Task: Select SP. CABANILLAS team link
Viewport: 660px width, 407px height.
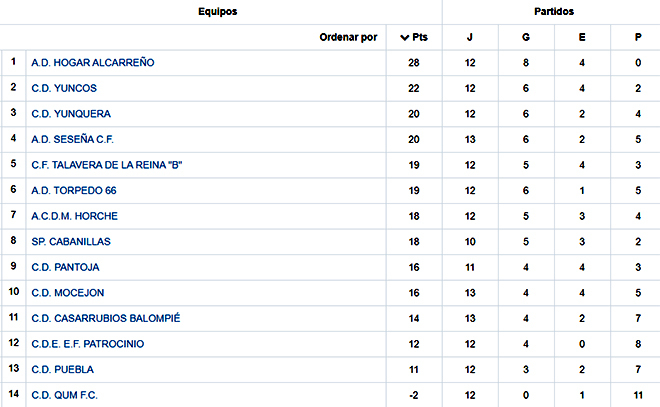Action: [x=71, y=242]
